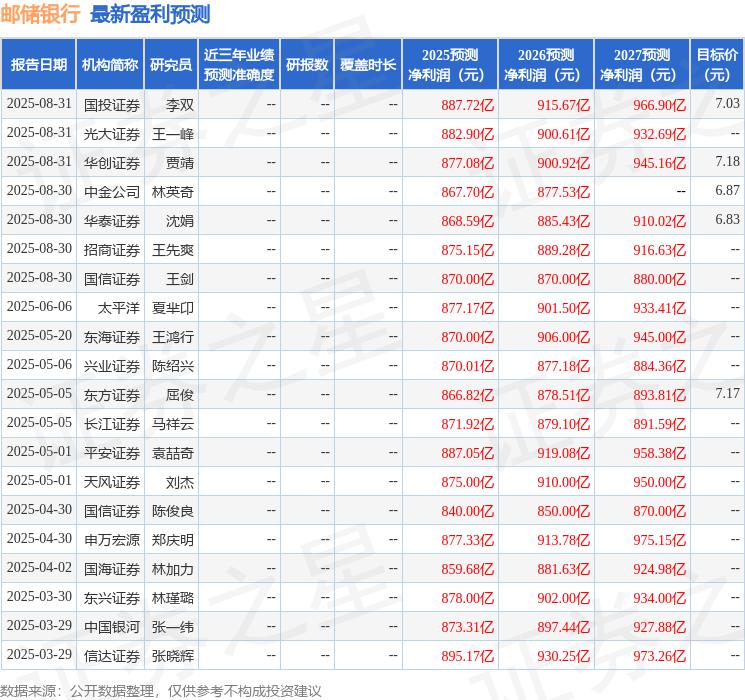745x700 pixels.
Task: Select institution 兴业证券
Action: point(112,366)
